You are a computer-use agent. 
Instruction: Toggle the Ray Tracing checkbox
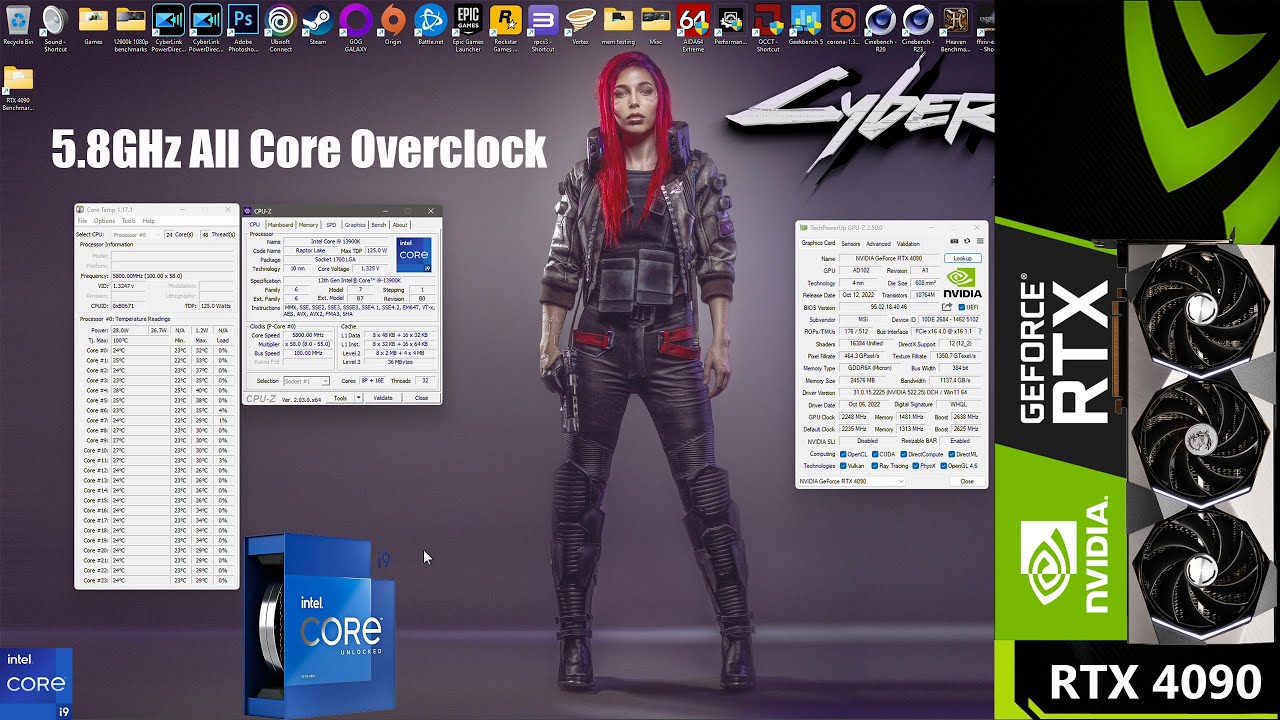pos(875,466)
